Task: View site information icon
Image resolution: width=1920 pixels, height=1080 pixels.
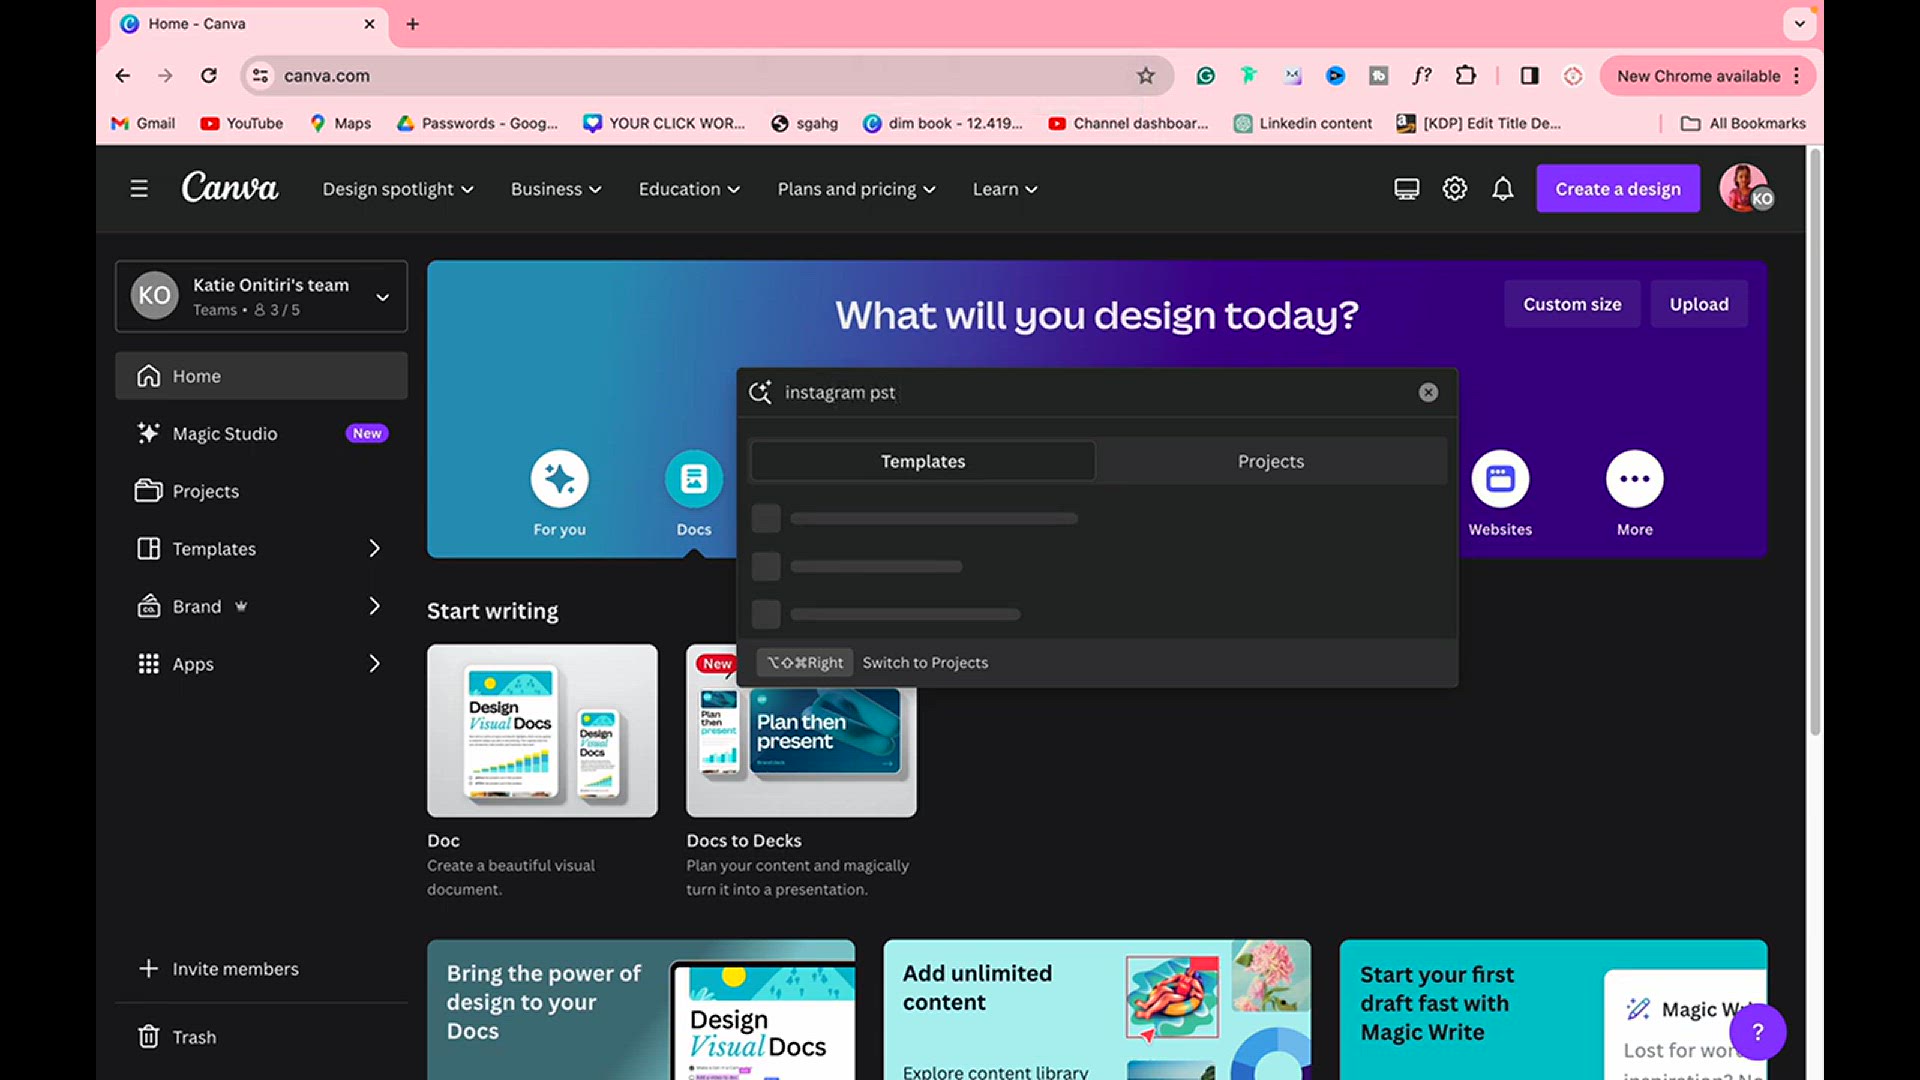Action: [260, 76]
